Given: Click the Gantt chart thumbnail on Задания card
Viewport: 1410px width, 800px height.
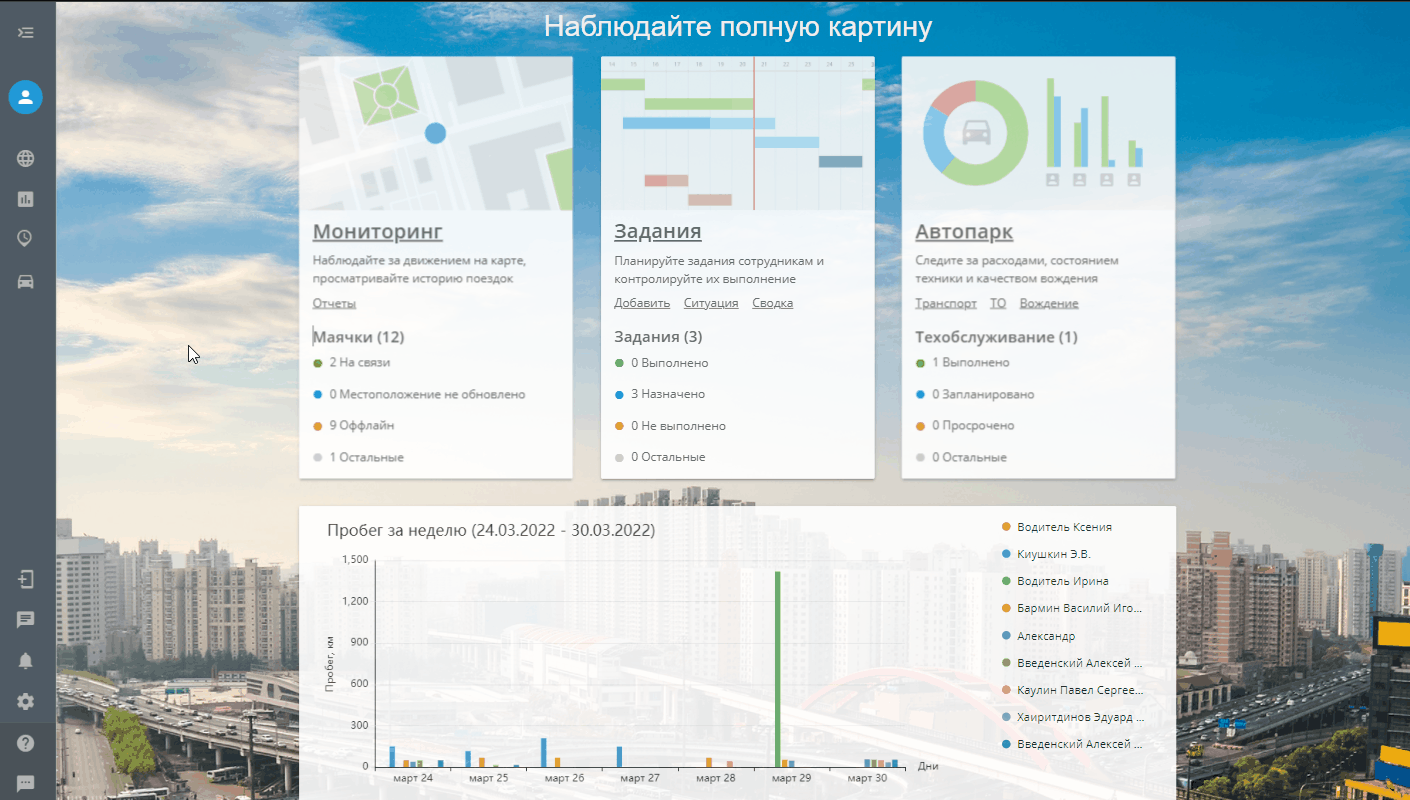Looking at the screenshot, I should tap(738, 133).
